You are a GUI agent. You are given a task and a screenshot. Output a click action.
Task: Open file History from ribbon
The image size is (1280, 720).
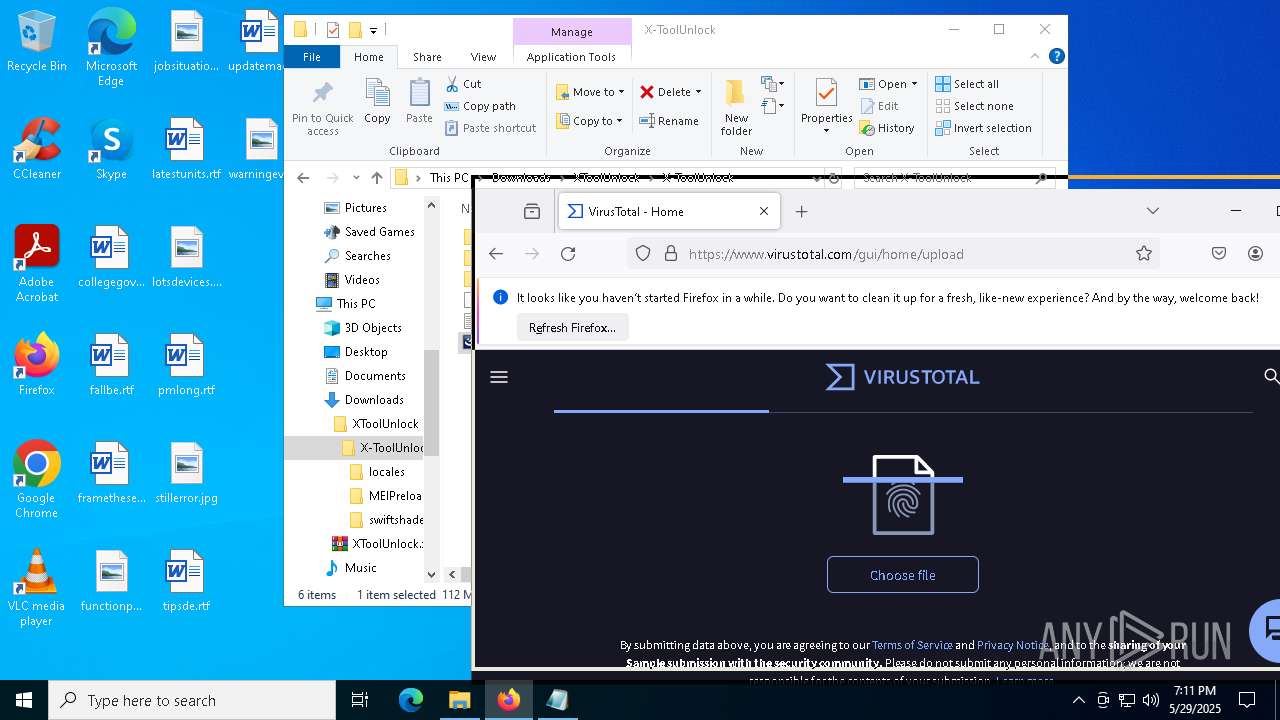click(x=887, y=128)
